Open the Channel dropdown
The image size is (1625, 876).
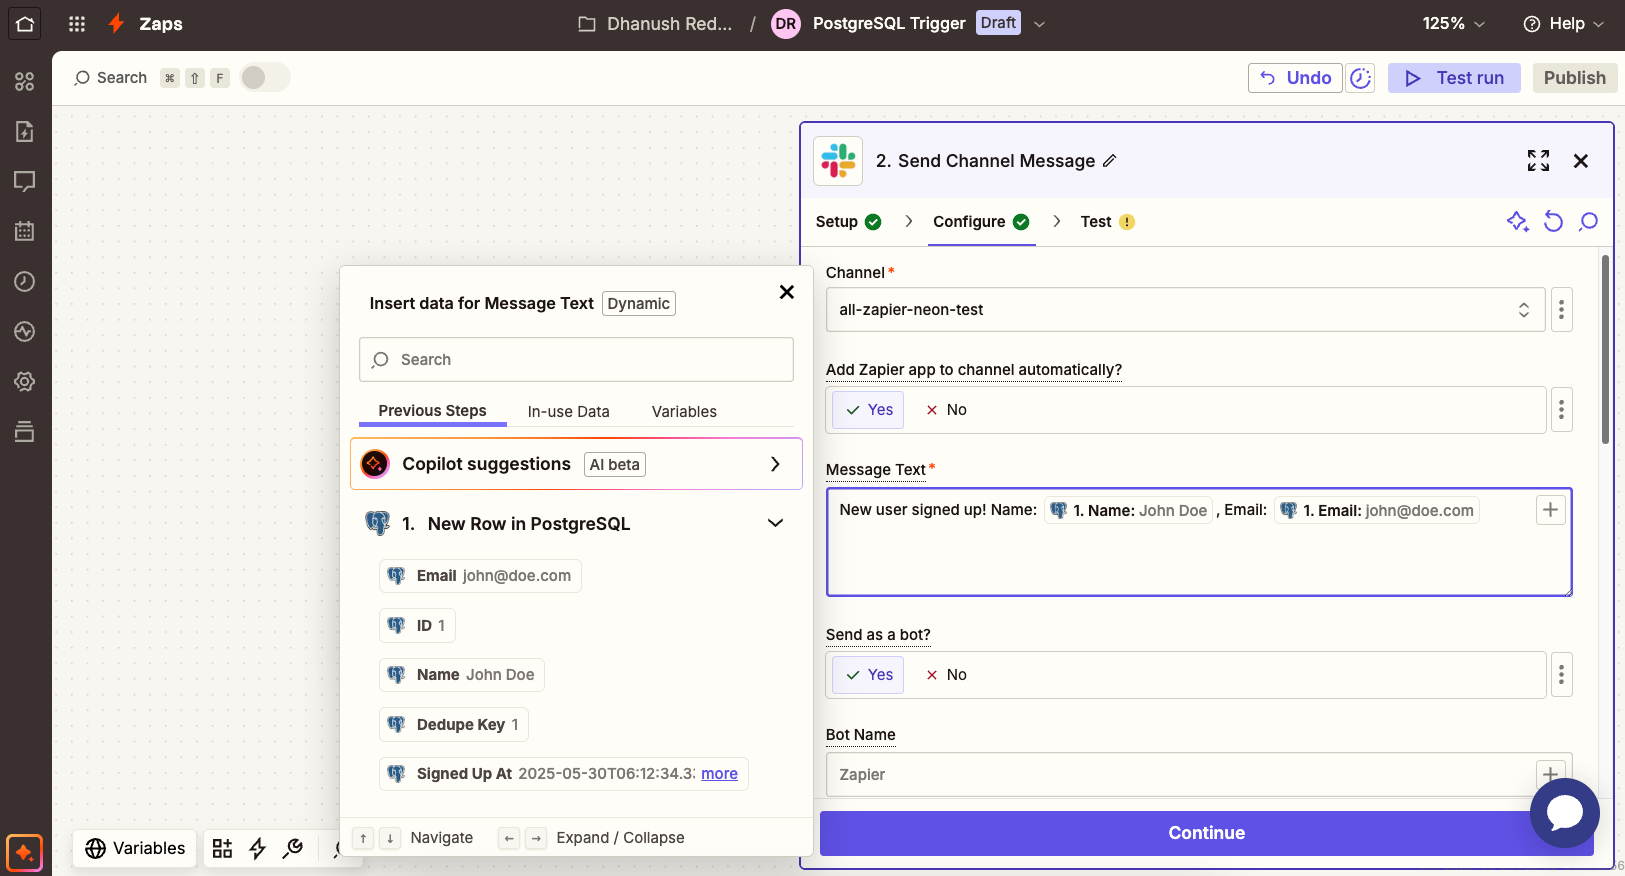[x=1185, y=310]
